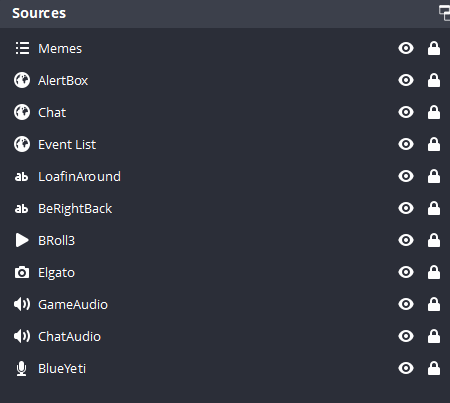This screenshot has height=403, width=450.
Task: Click the LoafinAround text source icon
Action: (21, 177)
